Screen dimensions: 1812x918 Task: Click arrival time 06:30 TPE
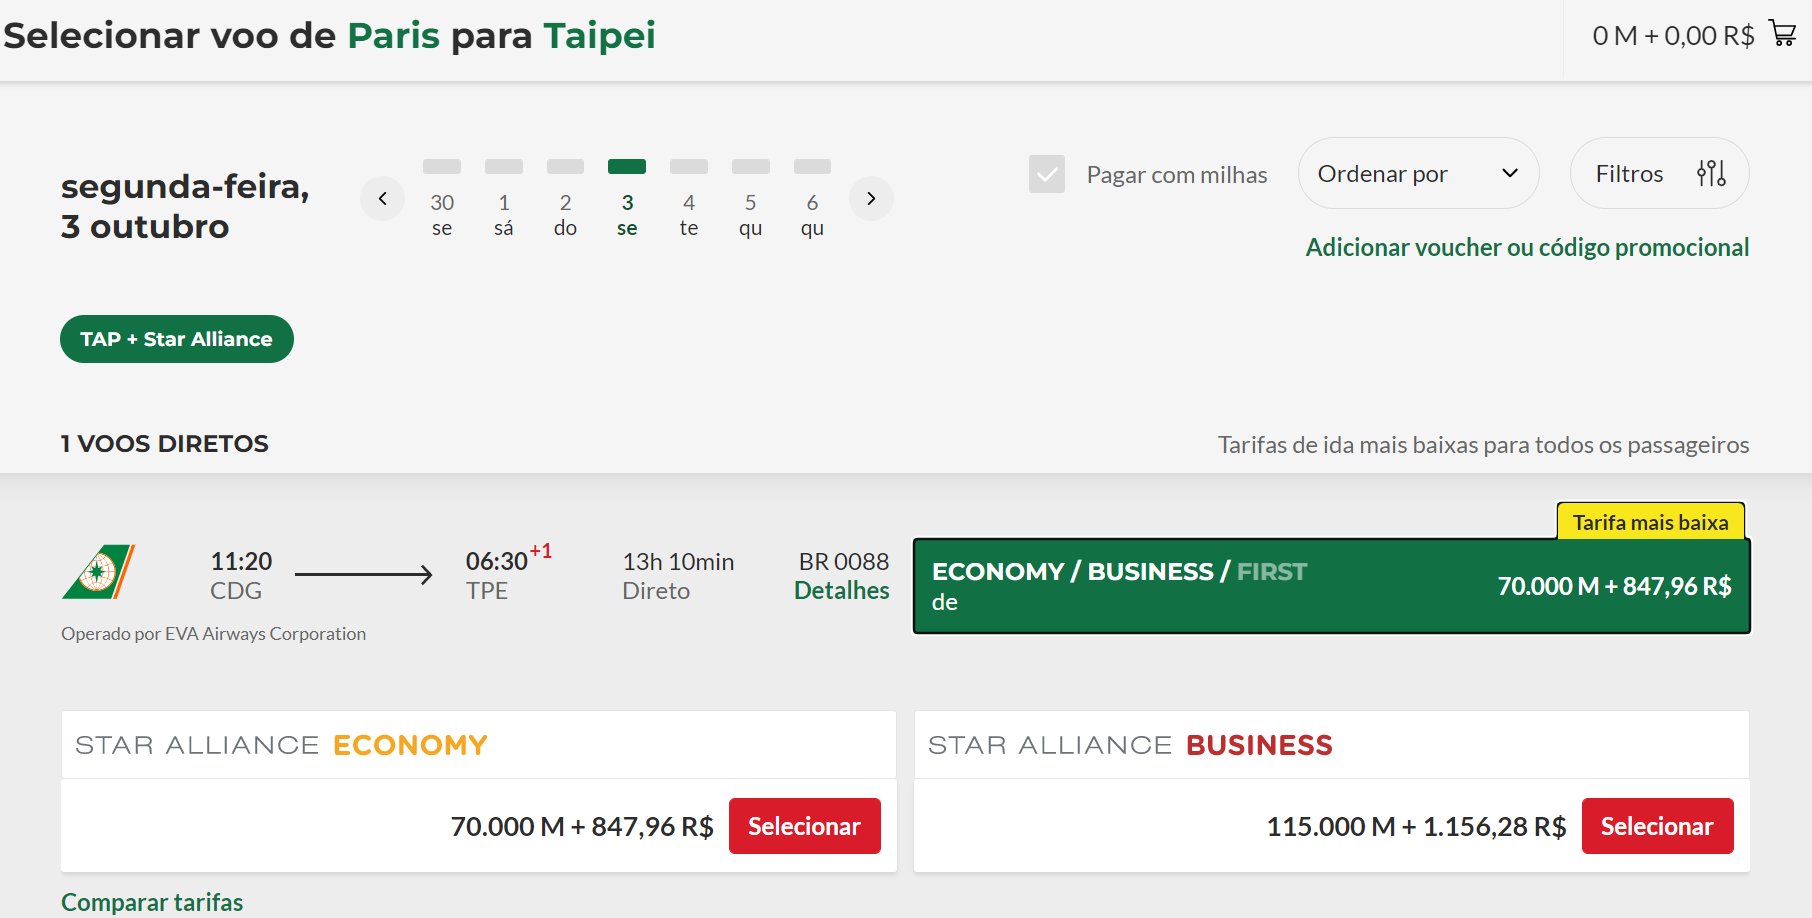tap(508, 574)
